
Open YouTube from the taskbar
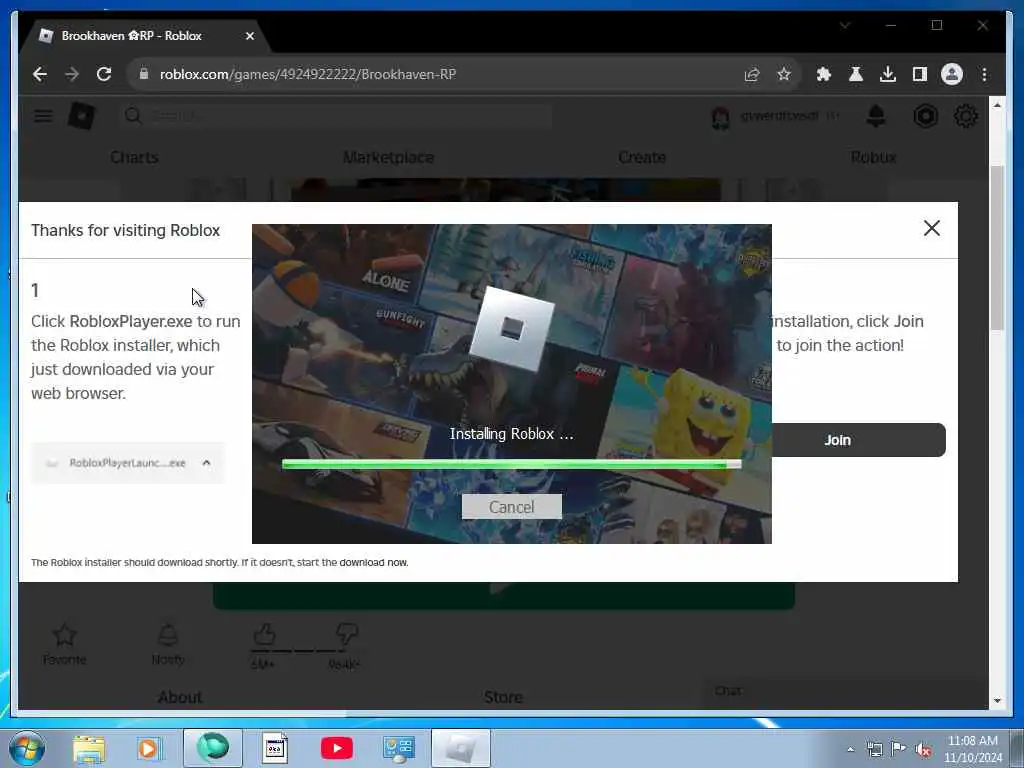pos(336,748)
